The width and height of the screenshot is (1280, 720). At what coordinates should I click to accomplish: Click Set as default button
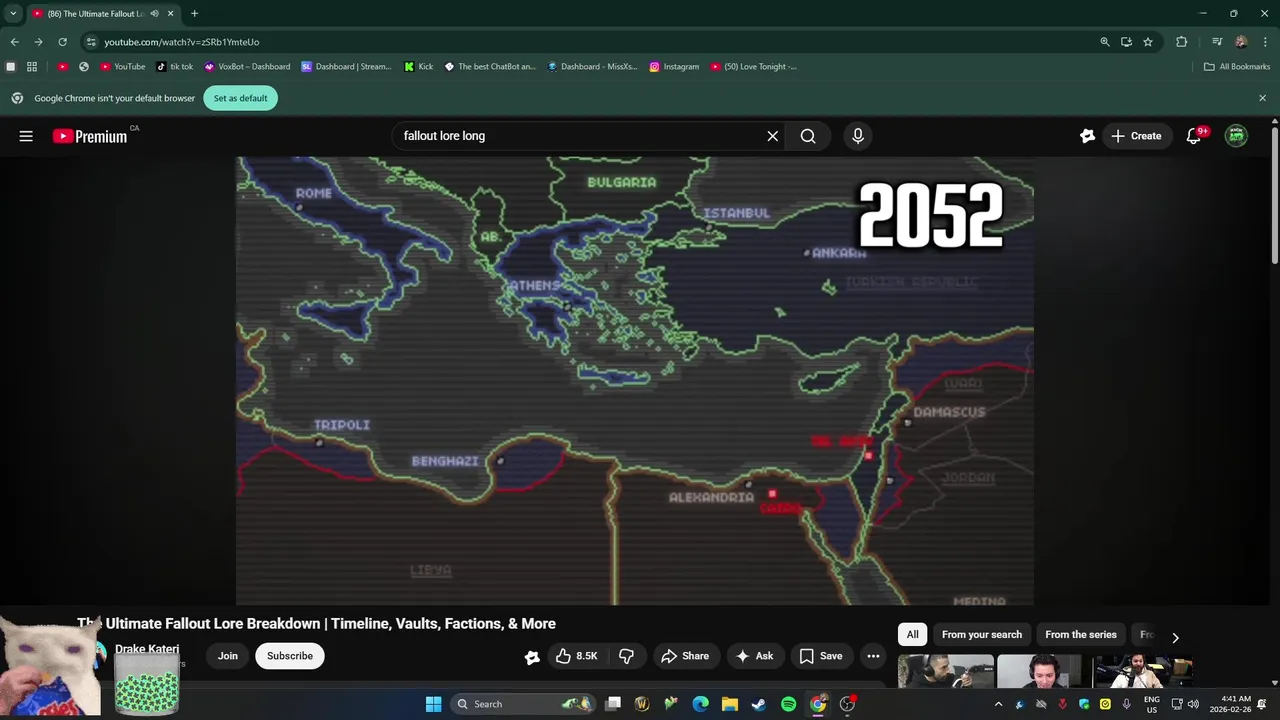240,98
